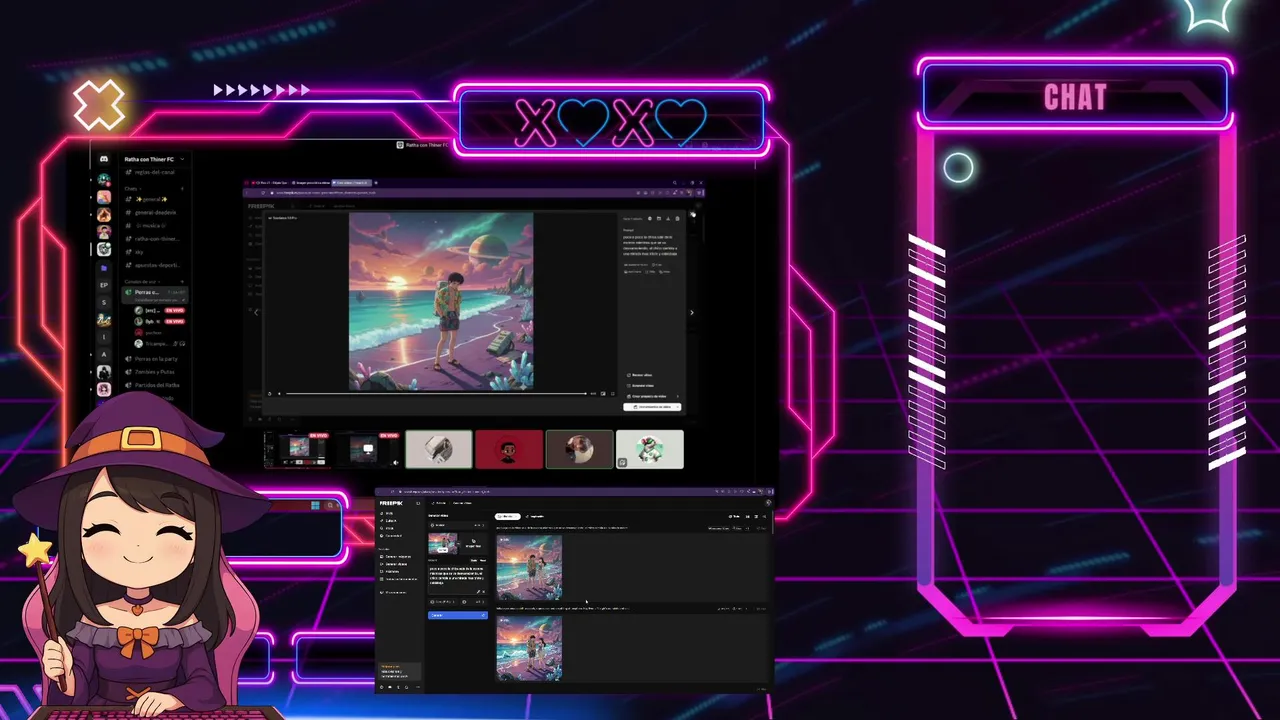Delete the video using the trash icon
This screenshot has width=1280, height=720.
tap(677, 218)
